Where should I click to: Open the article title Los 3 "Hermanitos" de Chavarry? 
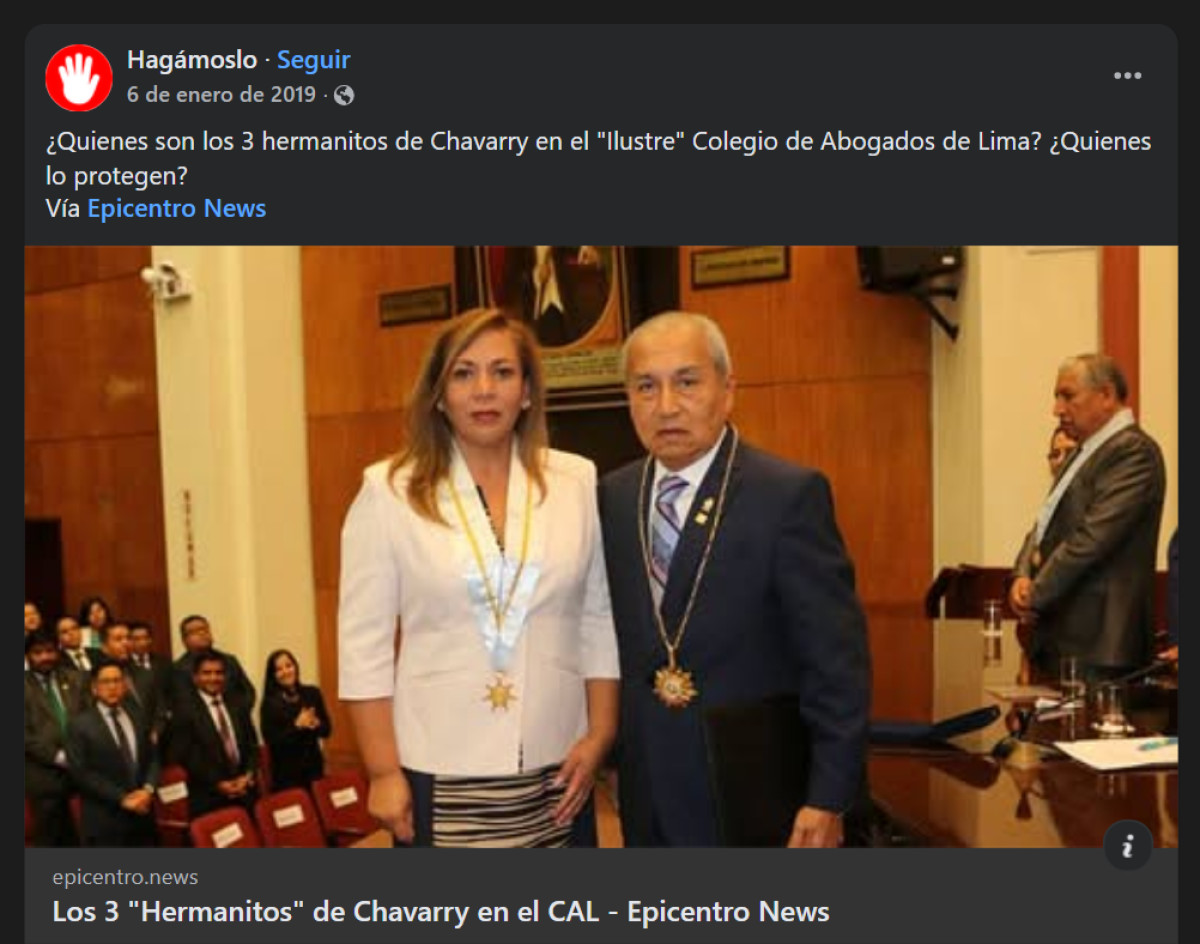coord(441,912)
